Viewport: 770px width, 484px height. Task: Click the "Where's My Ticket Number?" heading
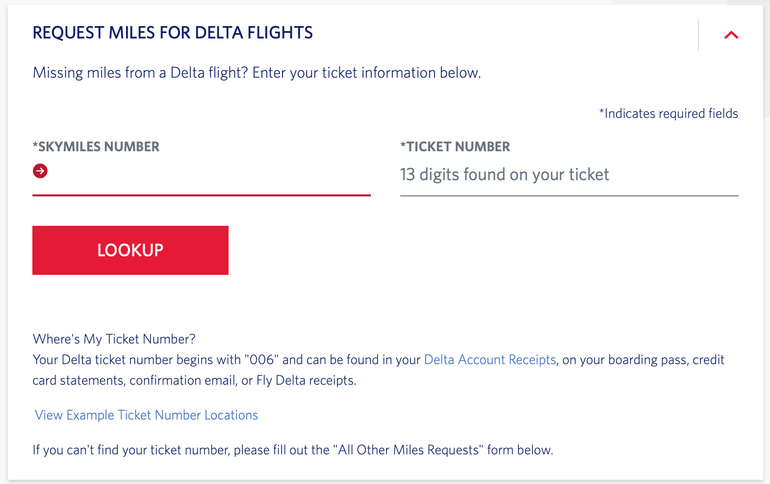[x=114, y=339]
